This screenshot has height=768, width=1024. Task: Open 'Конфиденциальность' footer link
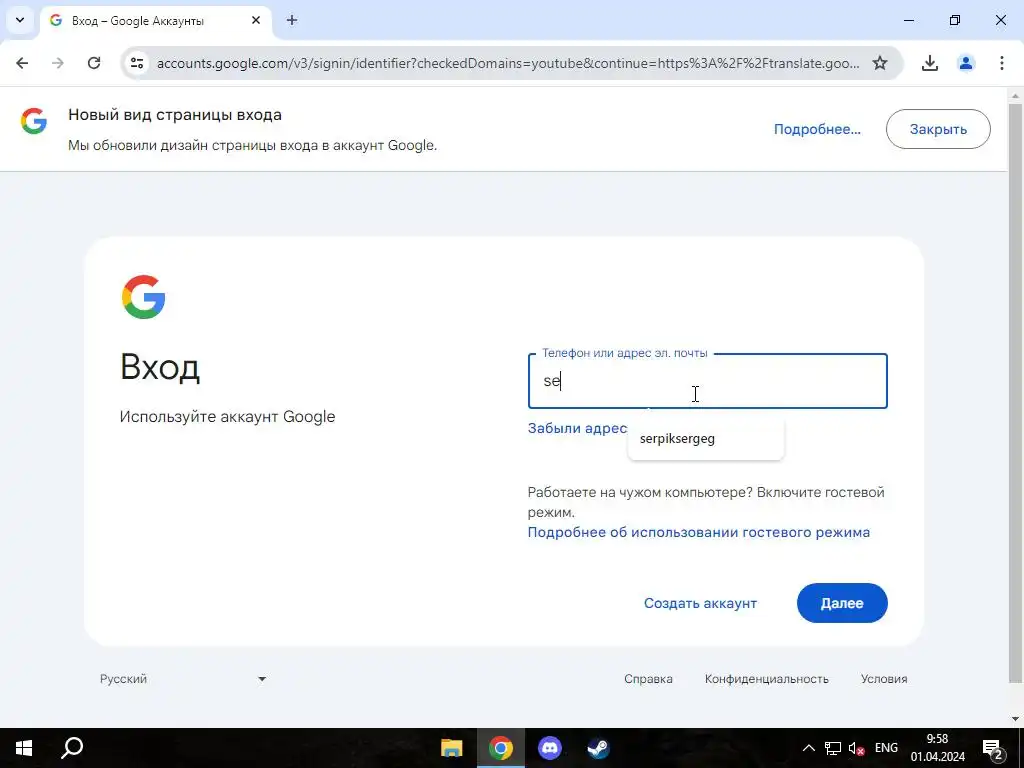(x=766, y=679)
